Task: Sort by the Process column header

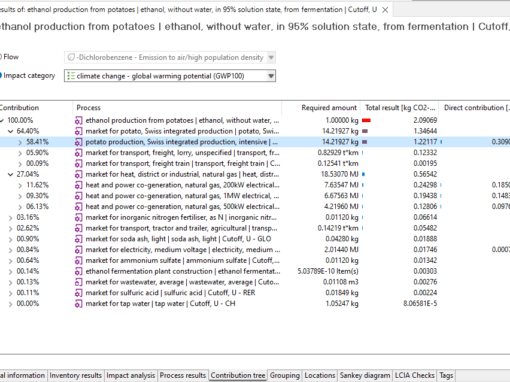Action: click(177, 108)
